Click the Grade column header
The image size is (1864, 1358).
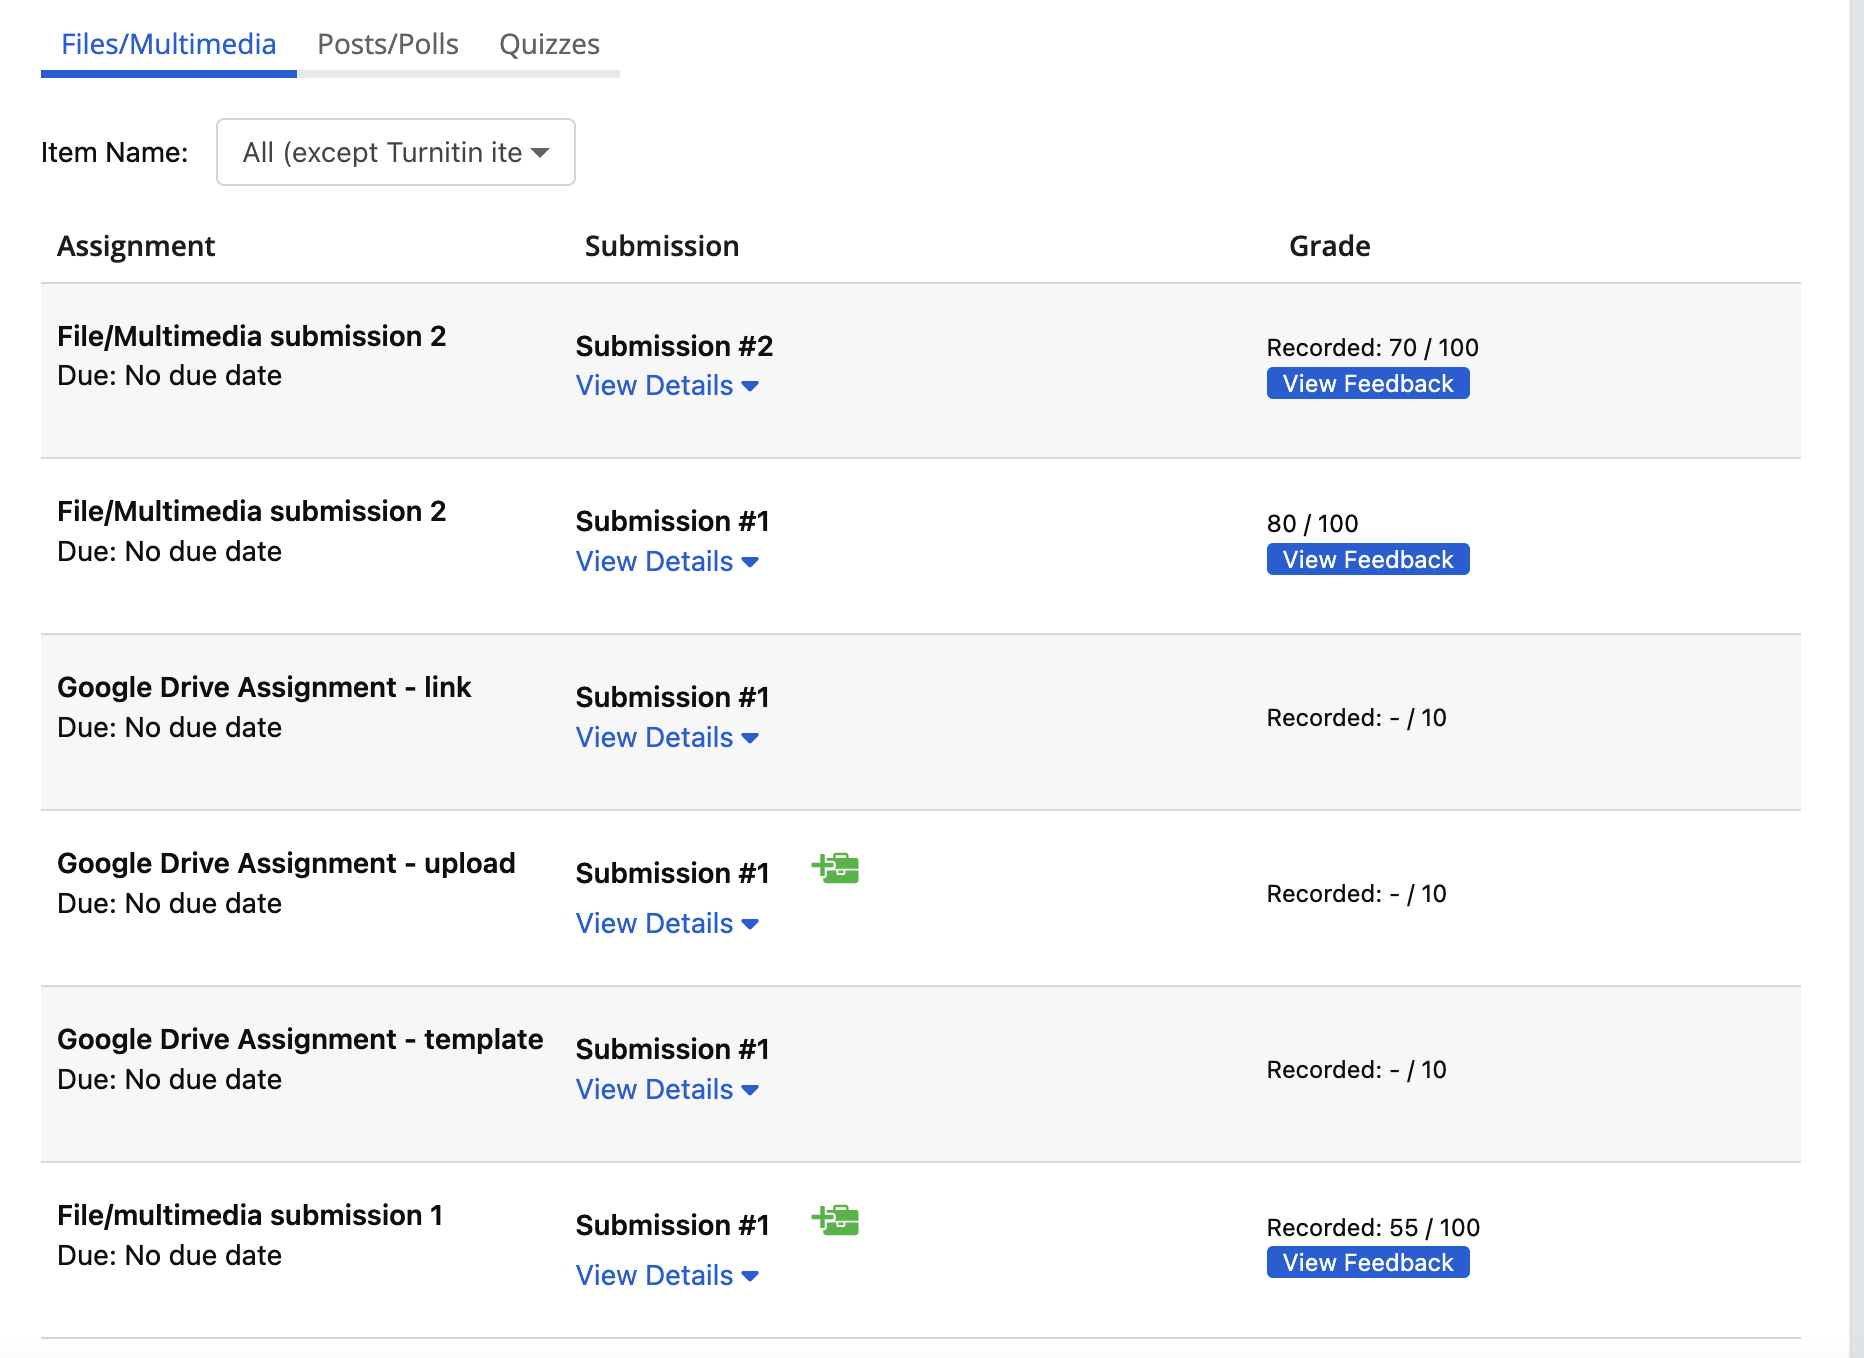click(1330, 246)
